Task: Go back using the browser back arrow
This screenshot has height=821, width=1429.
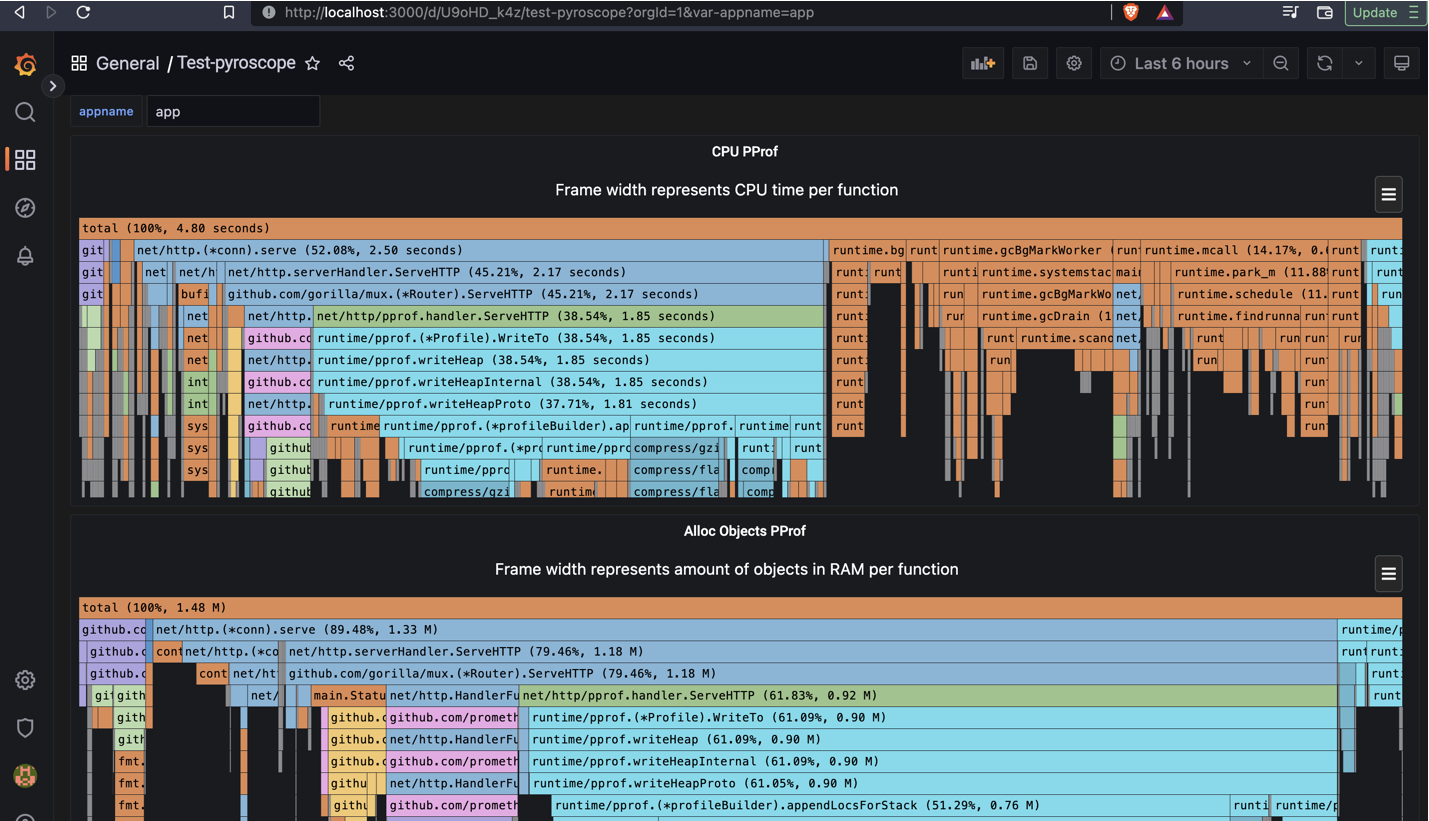Action: point(19,12)
